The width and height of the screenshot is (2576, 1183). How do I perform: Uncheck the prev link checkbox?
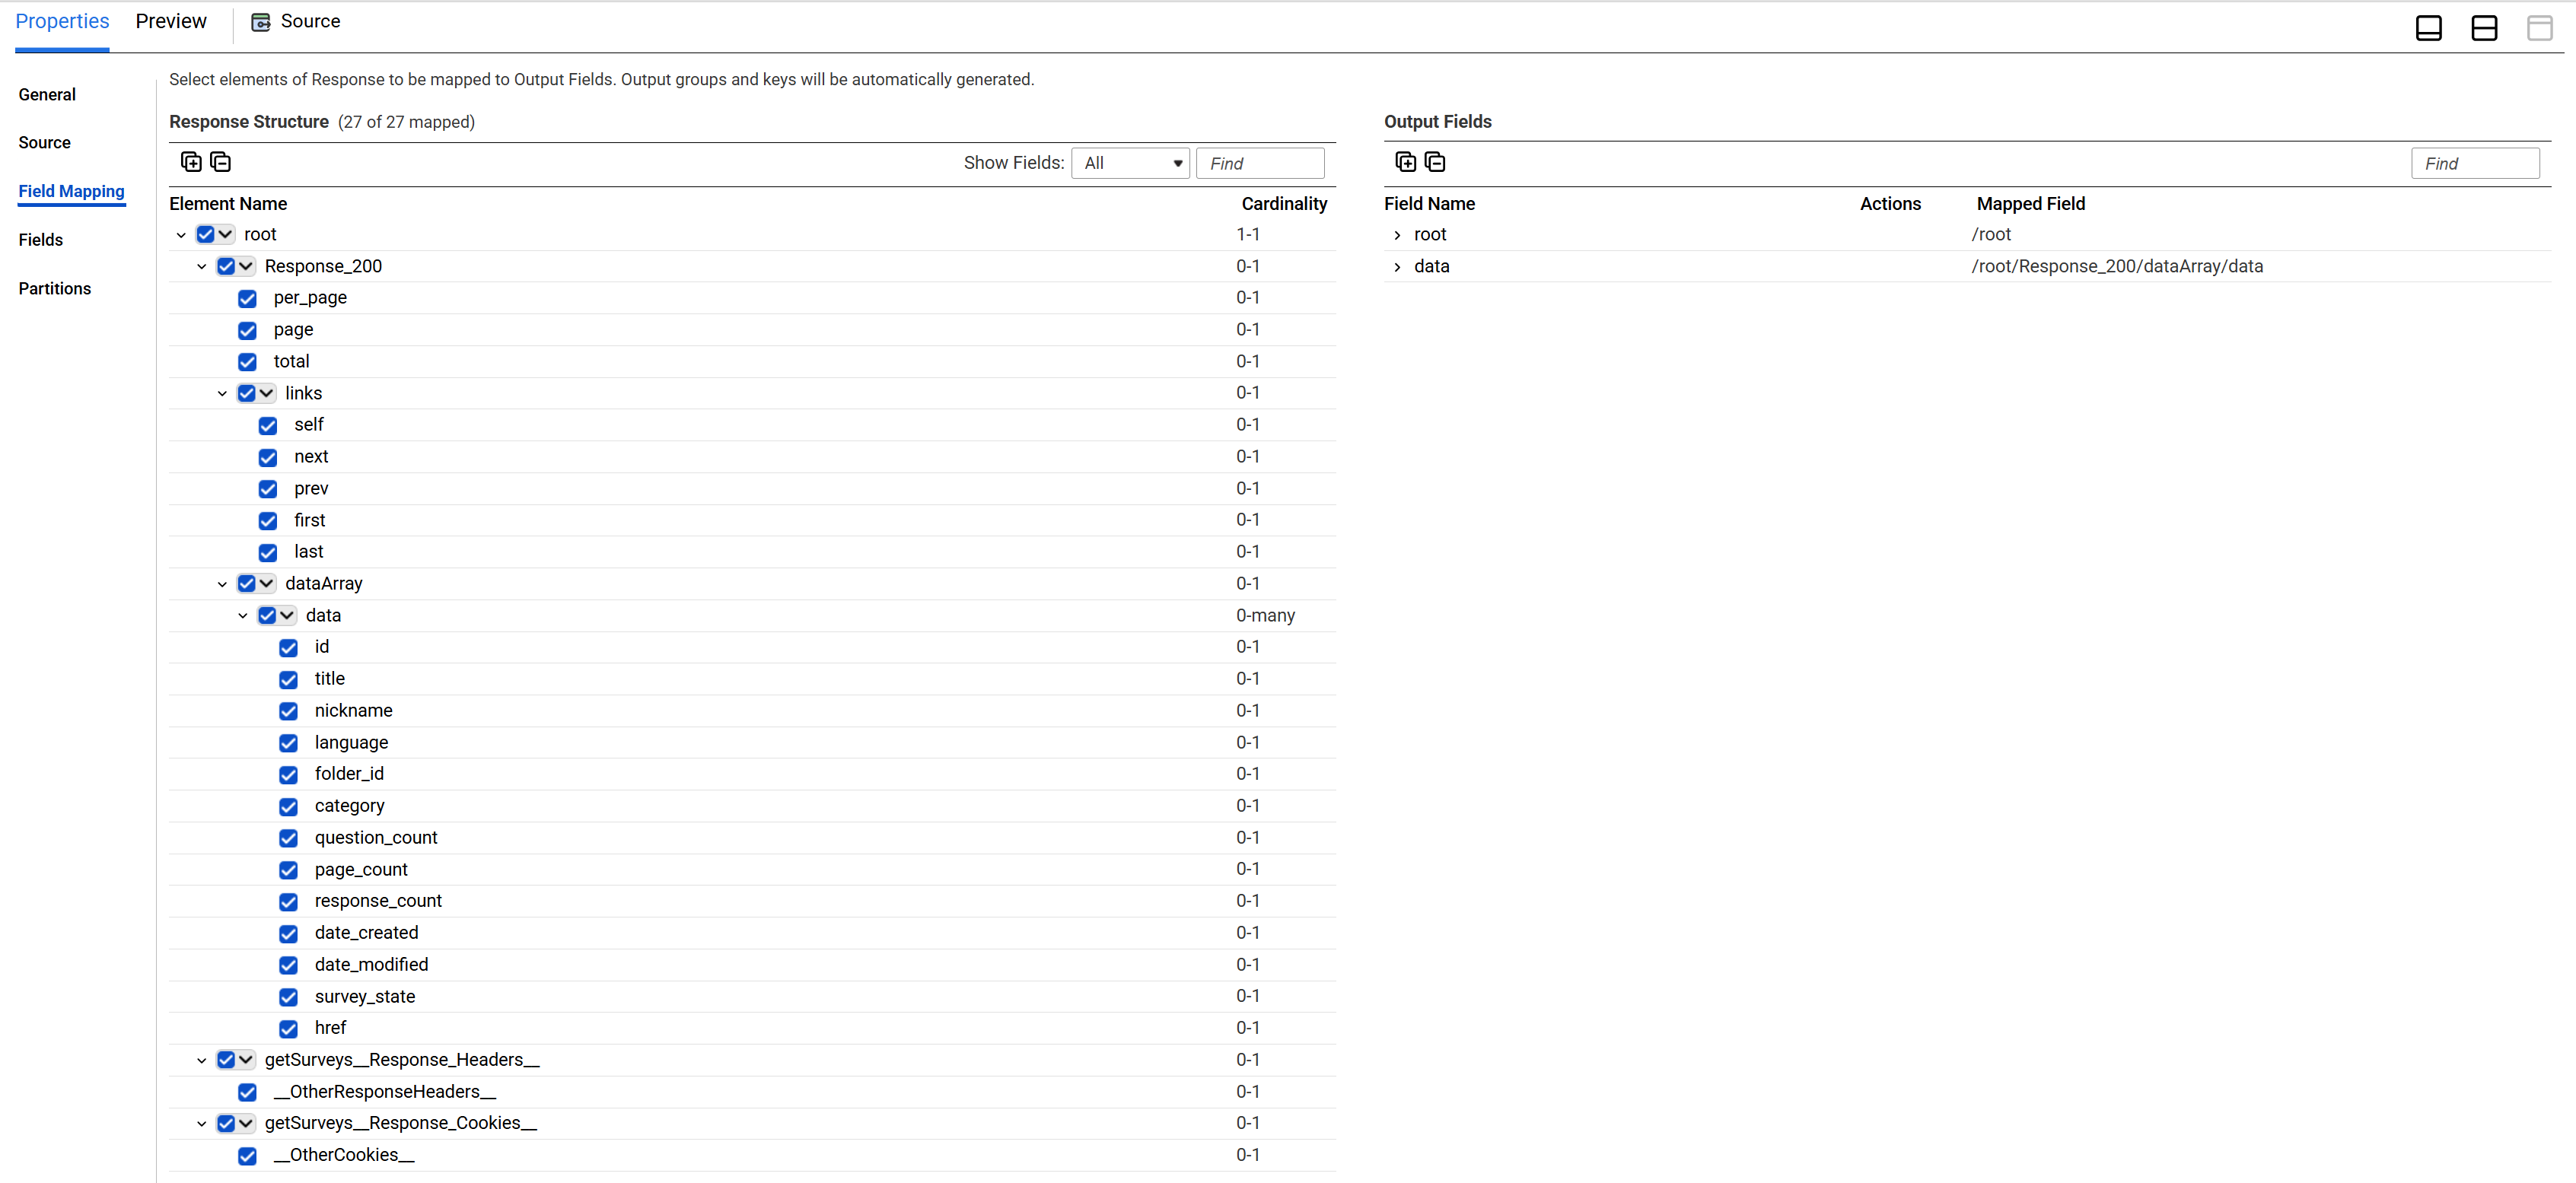pos(268,489)
